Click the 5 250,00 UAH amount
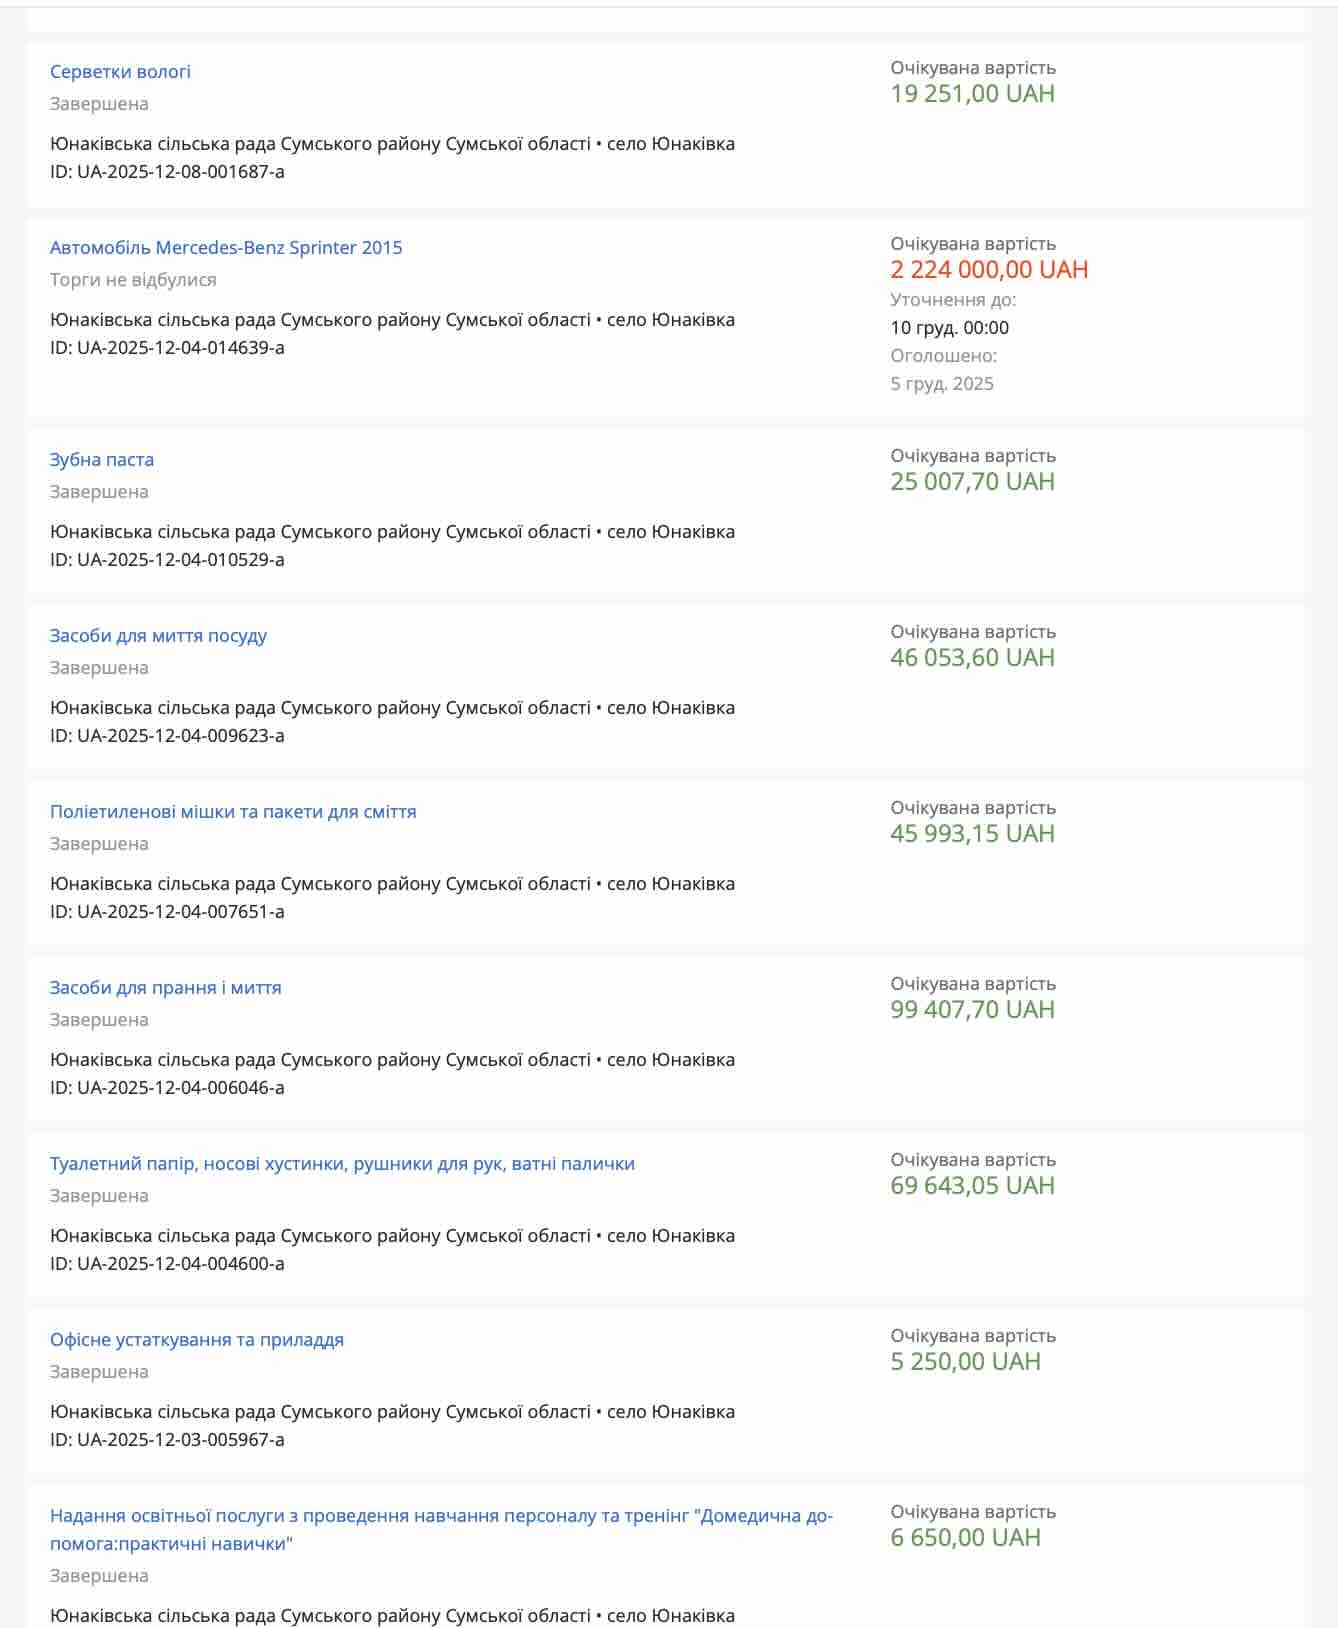1338x1628 pixels. [965, 1362]
